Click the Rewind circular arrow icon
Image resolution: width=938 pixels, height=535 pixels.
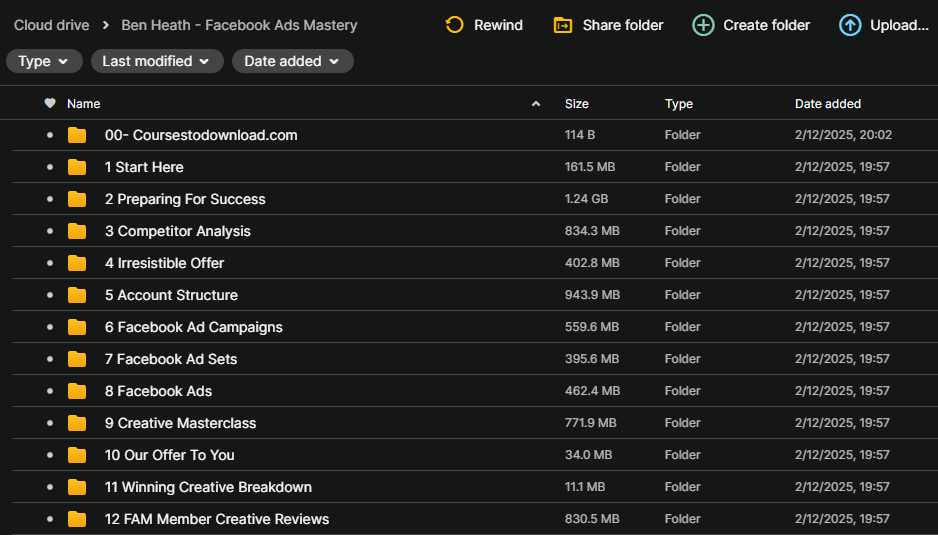455,25
